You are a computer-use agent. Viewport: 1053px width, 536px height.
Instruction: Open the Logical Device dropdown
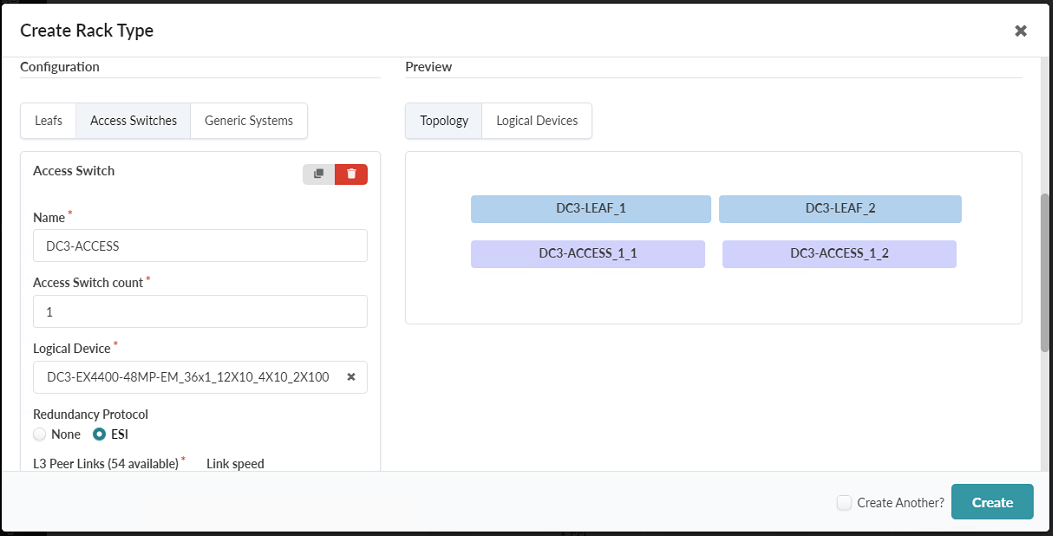(188, 377)
